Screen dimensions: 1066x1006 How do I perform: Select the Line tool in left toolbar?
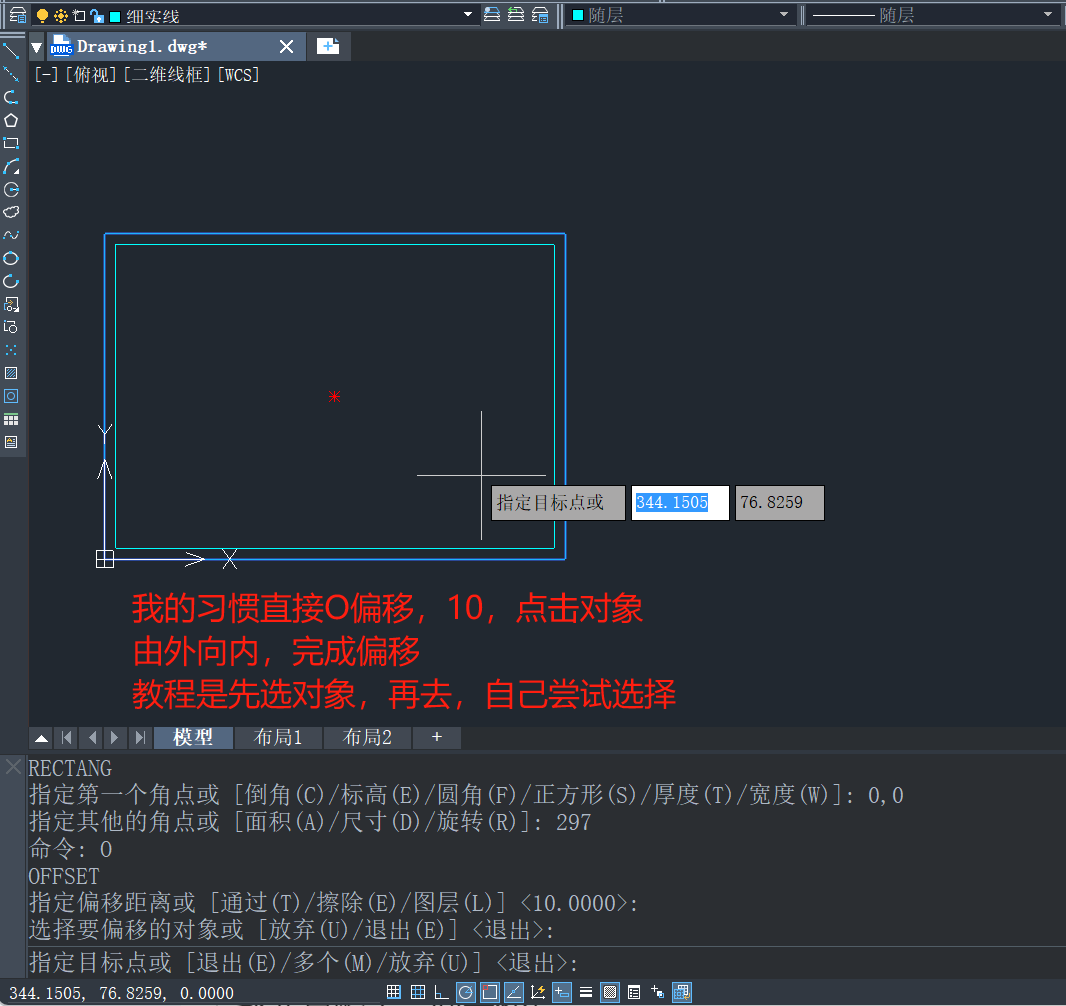tap(11, 51)
